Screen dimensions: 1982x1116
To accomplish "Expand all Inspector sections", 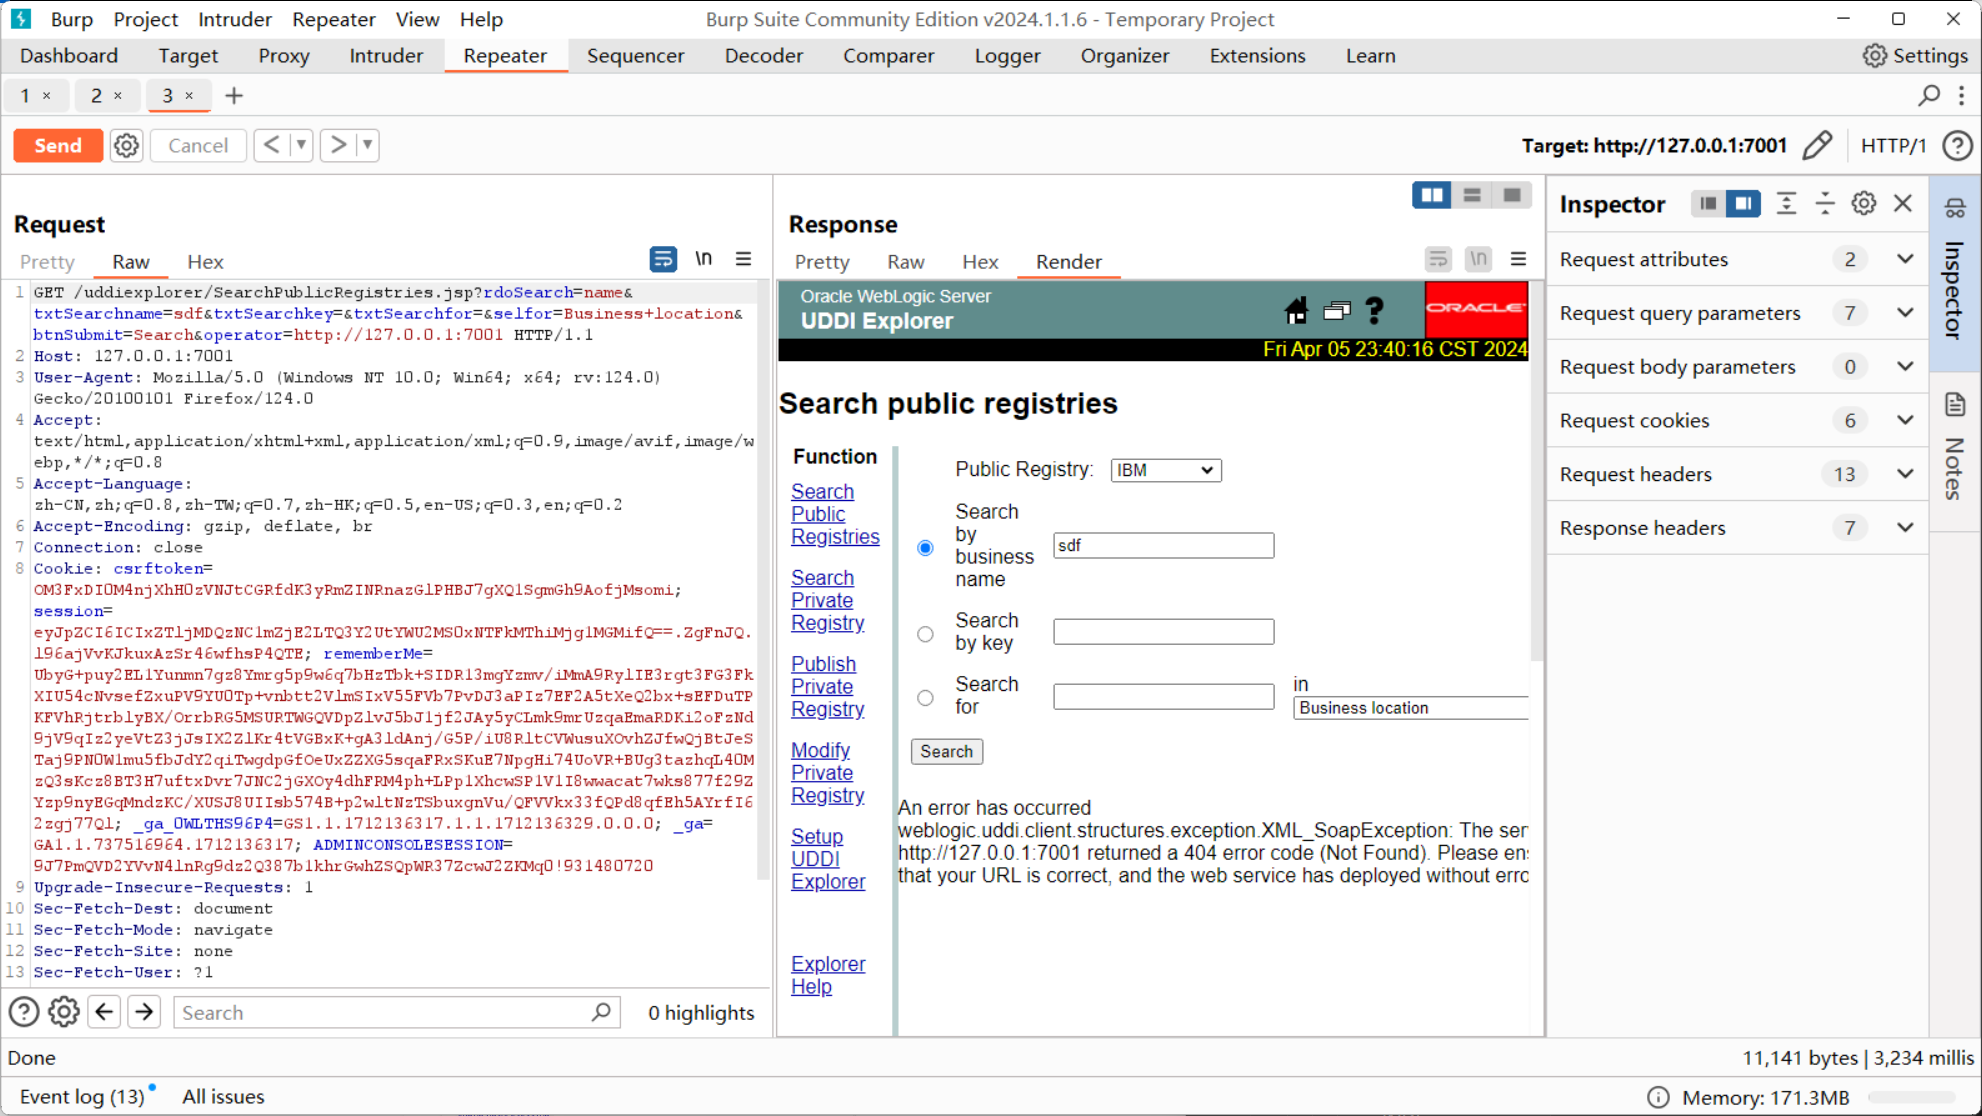I will pyautogui.click(x=1786, y=204).
